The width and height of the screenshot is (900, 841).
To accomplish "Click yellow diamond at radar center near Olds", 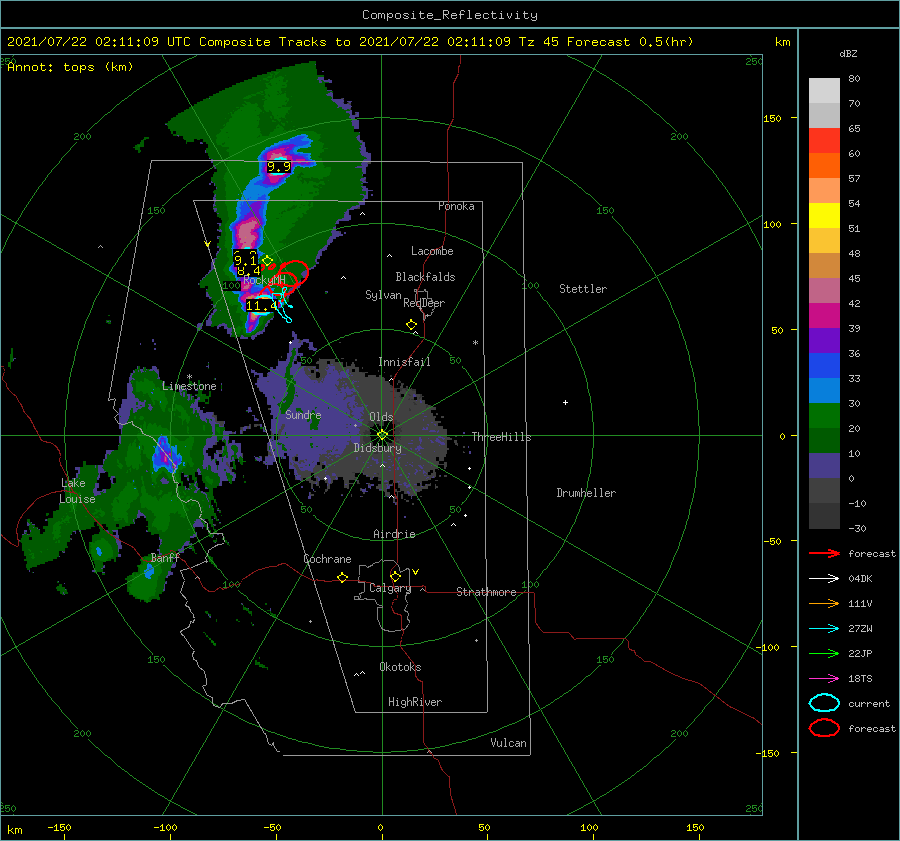I will coord(382,435).
